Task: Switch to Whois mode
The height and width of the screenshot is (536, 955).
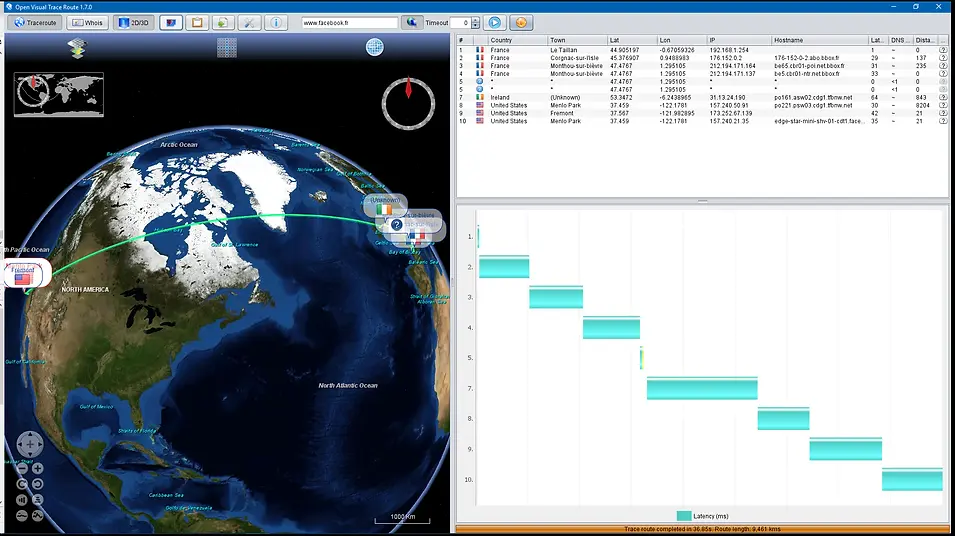Action: (x=88, y=23)
